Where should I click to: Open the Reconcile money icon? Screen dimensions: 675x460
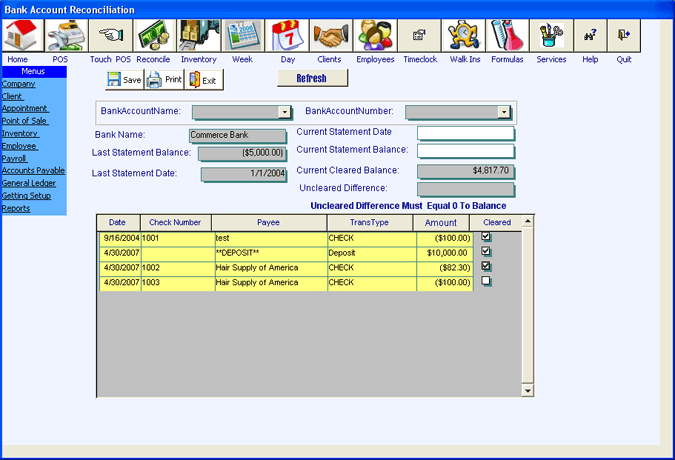pos(155,36)
